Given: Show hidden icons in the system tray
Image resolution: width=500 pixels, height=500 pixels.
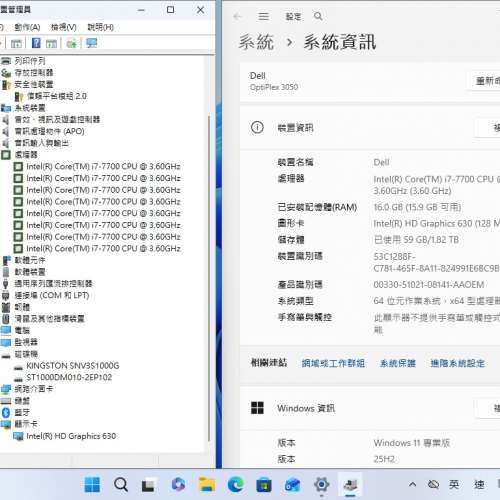Looking at the screenshot, I should (412, 484).
